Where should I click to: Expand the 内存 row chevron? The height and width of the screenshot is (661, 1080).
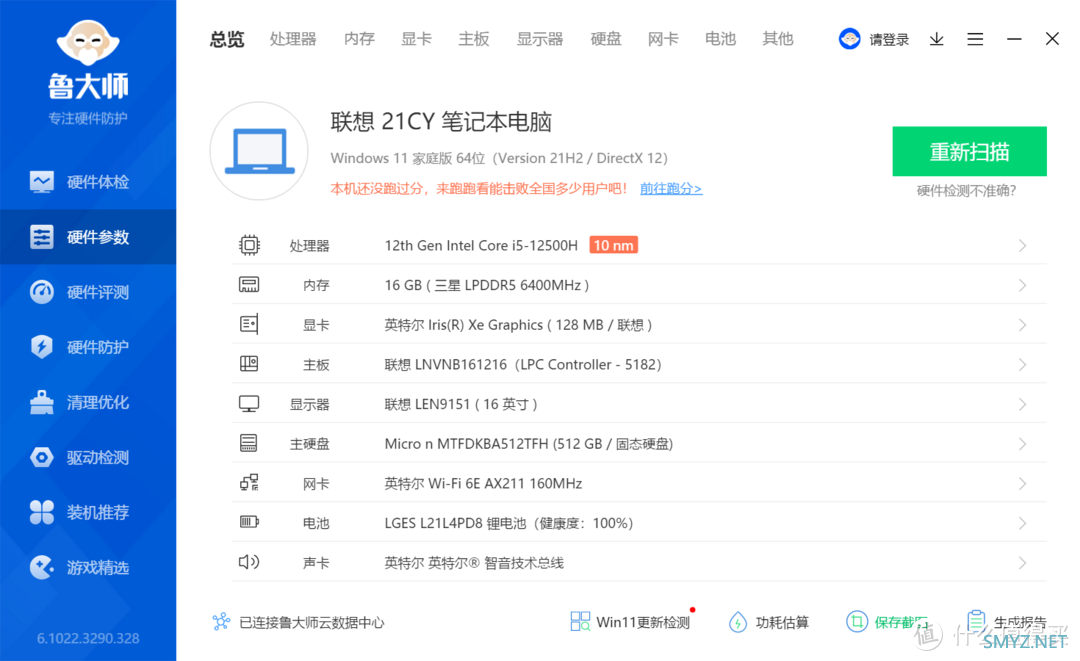pyautogui.click(x=1022, y=285)
